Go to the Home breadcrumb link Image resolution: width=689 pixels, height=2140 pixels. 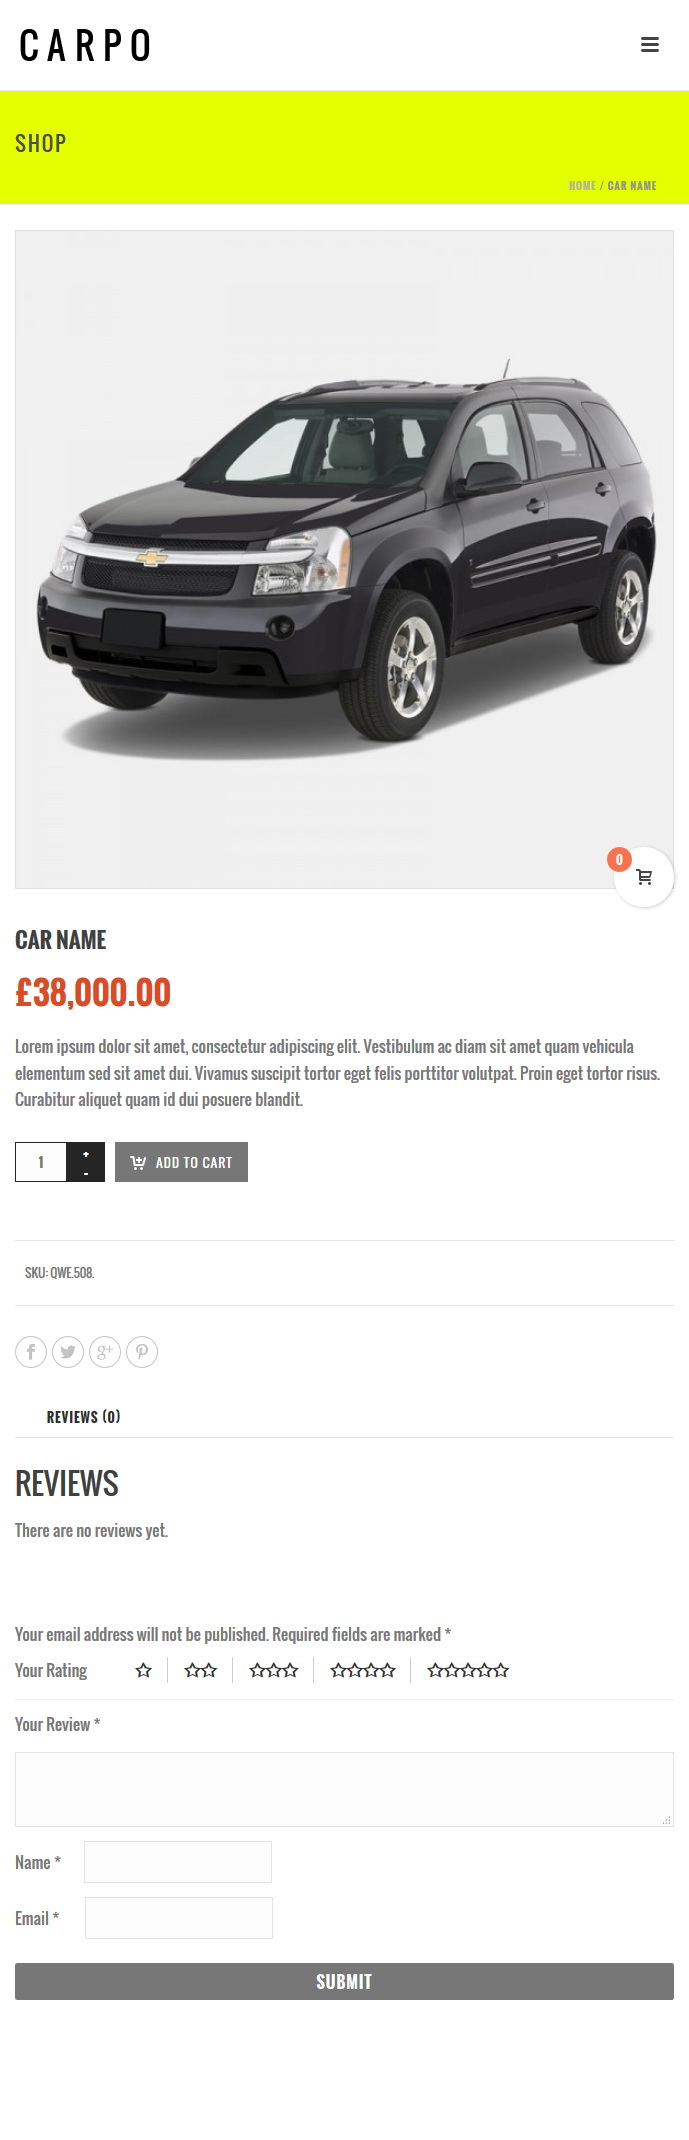582,186
